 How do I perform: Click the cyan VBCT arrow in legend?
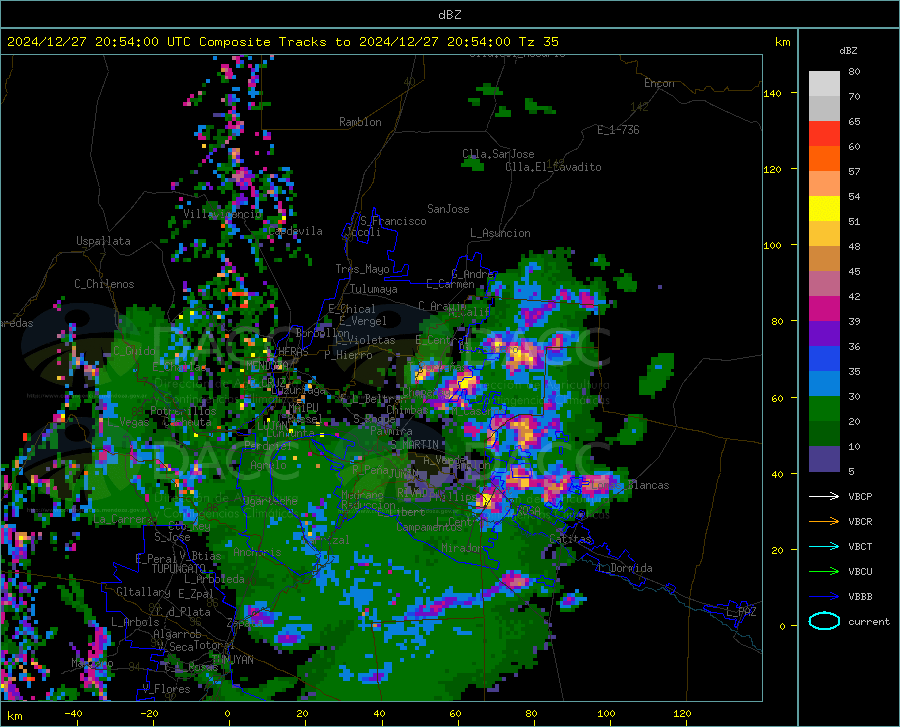(824, 546)
